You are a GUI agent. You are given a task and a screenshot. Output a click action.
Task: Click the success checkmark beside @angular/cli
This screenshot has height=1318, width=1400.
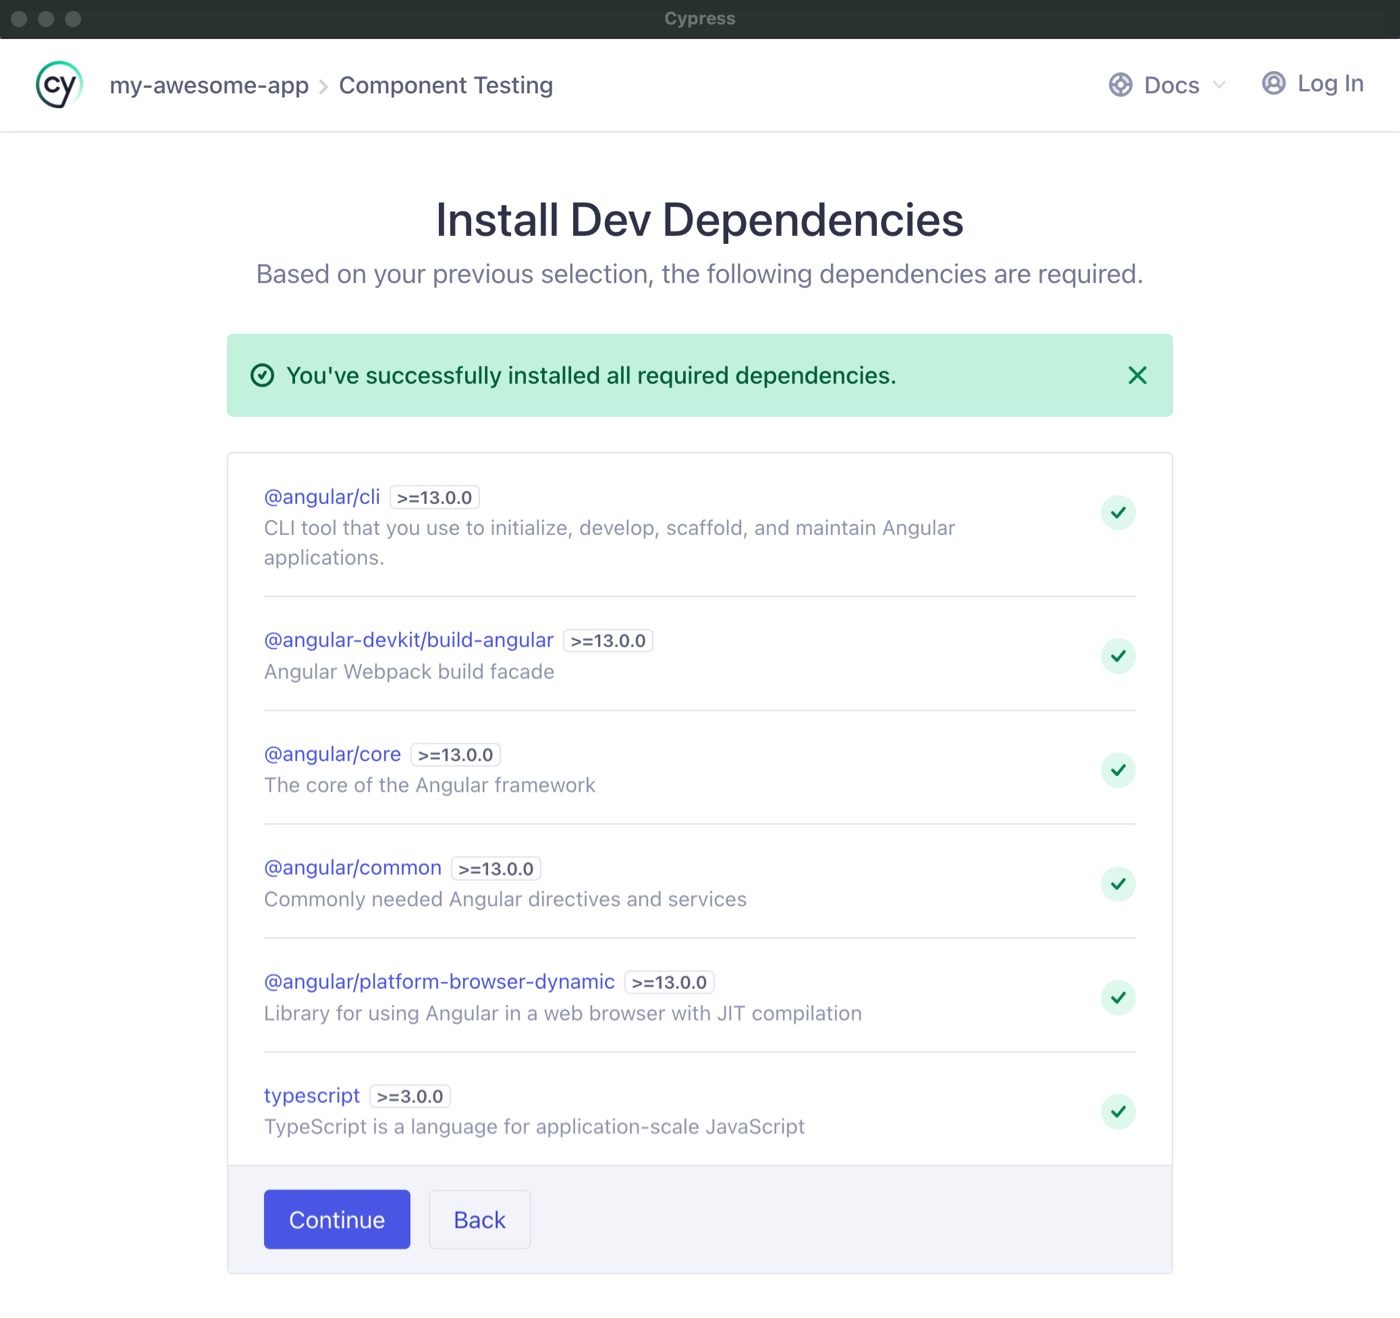click(x=1118, y=512)
